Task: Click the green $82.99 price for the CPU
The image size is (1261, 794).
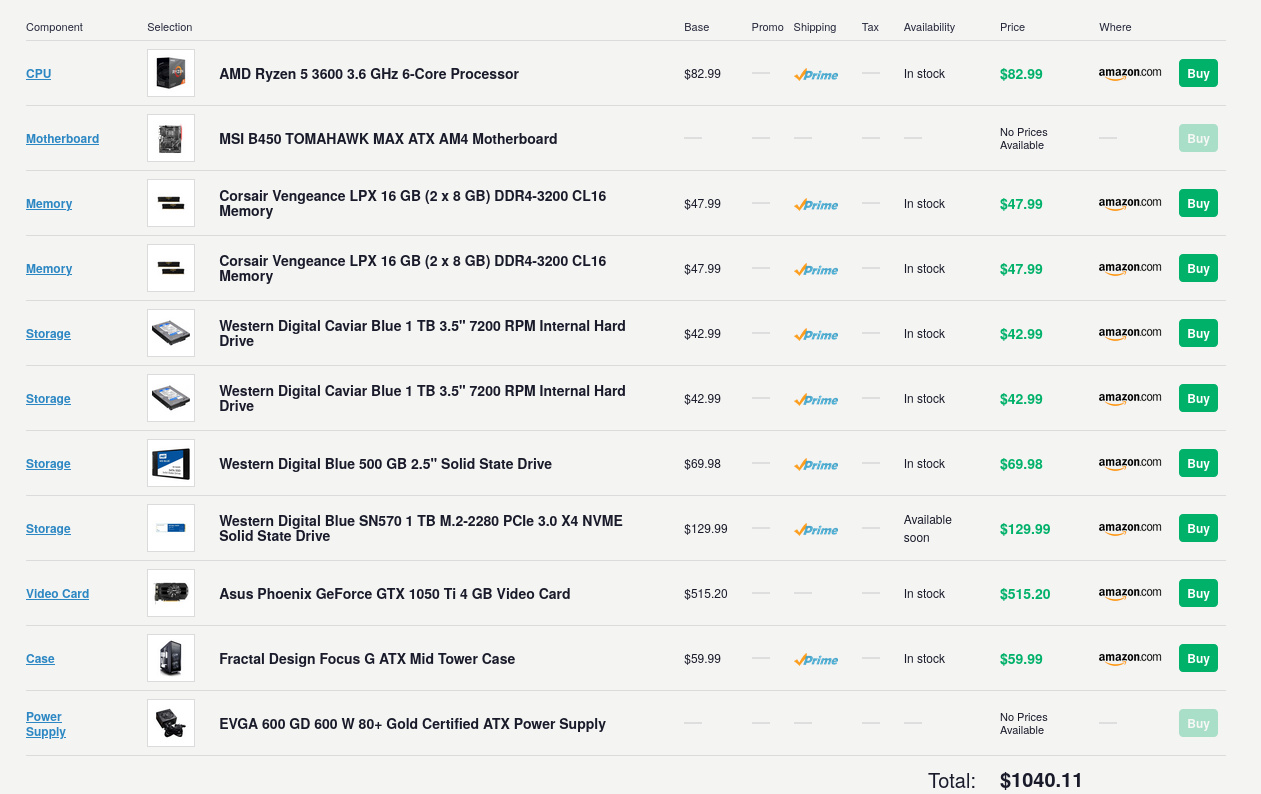Action: [x=1021, y=74]
